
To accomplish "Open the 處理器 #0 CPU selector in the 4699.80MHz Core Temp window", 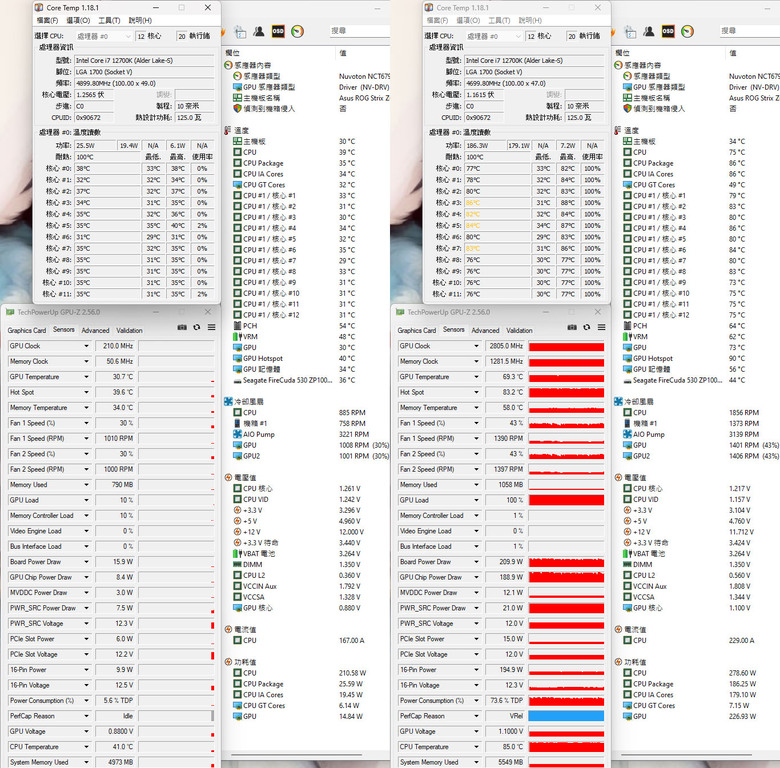I will click(494, 36).
